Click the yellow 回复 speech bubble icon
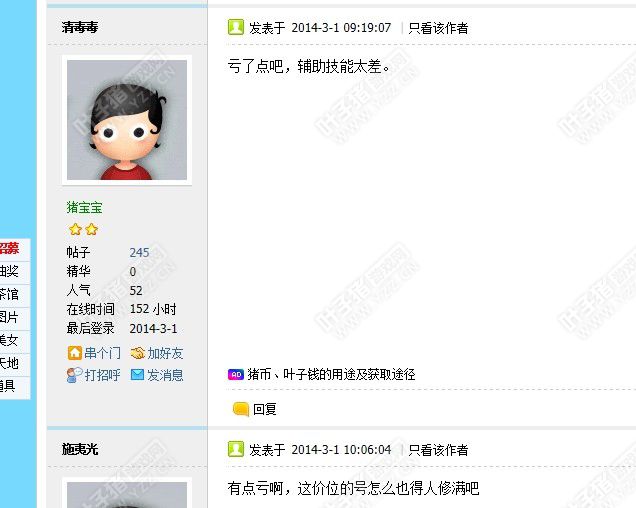Viewport: 636px width, 508px height. pos(241,409)
